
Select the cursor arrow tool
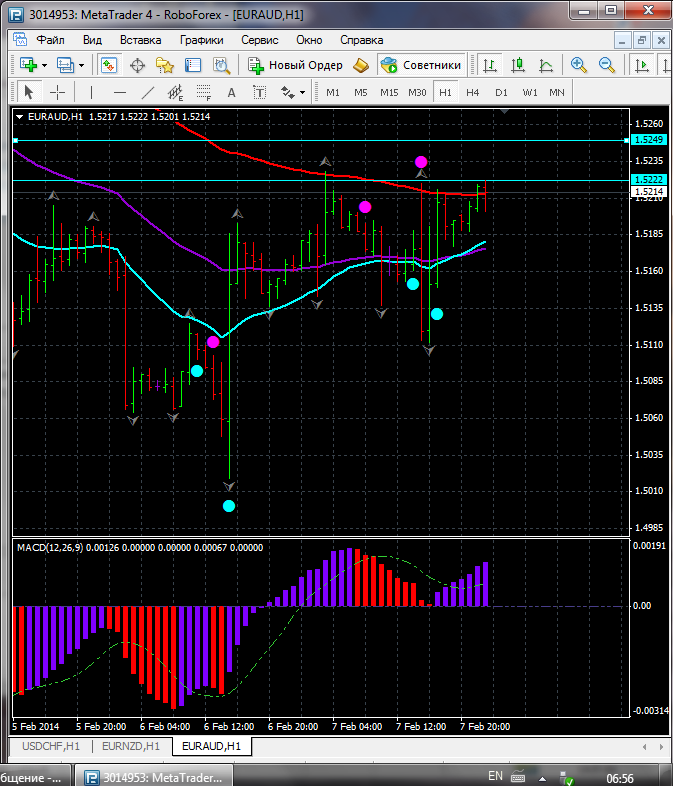click(29, 92)
